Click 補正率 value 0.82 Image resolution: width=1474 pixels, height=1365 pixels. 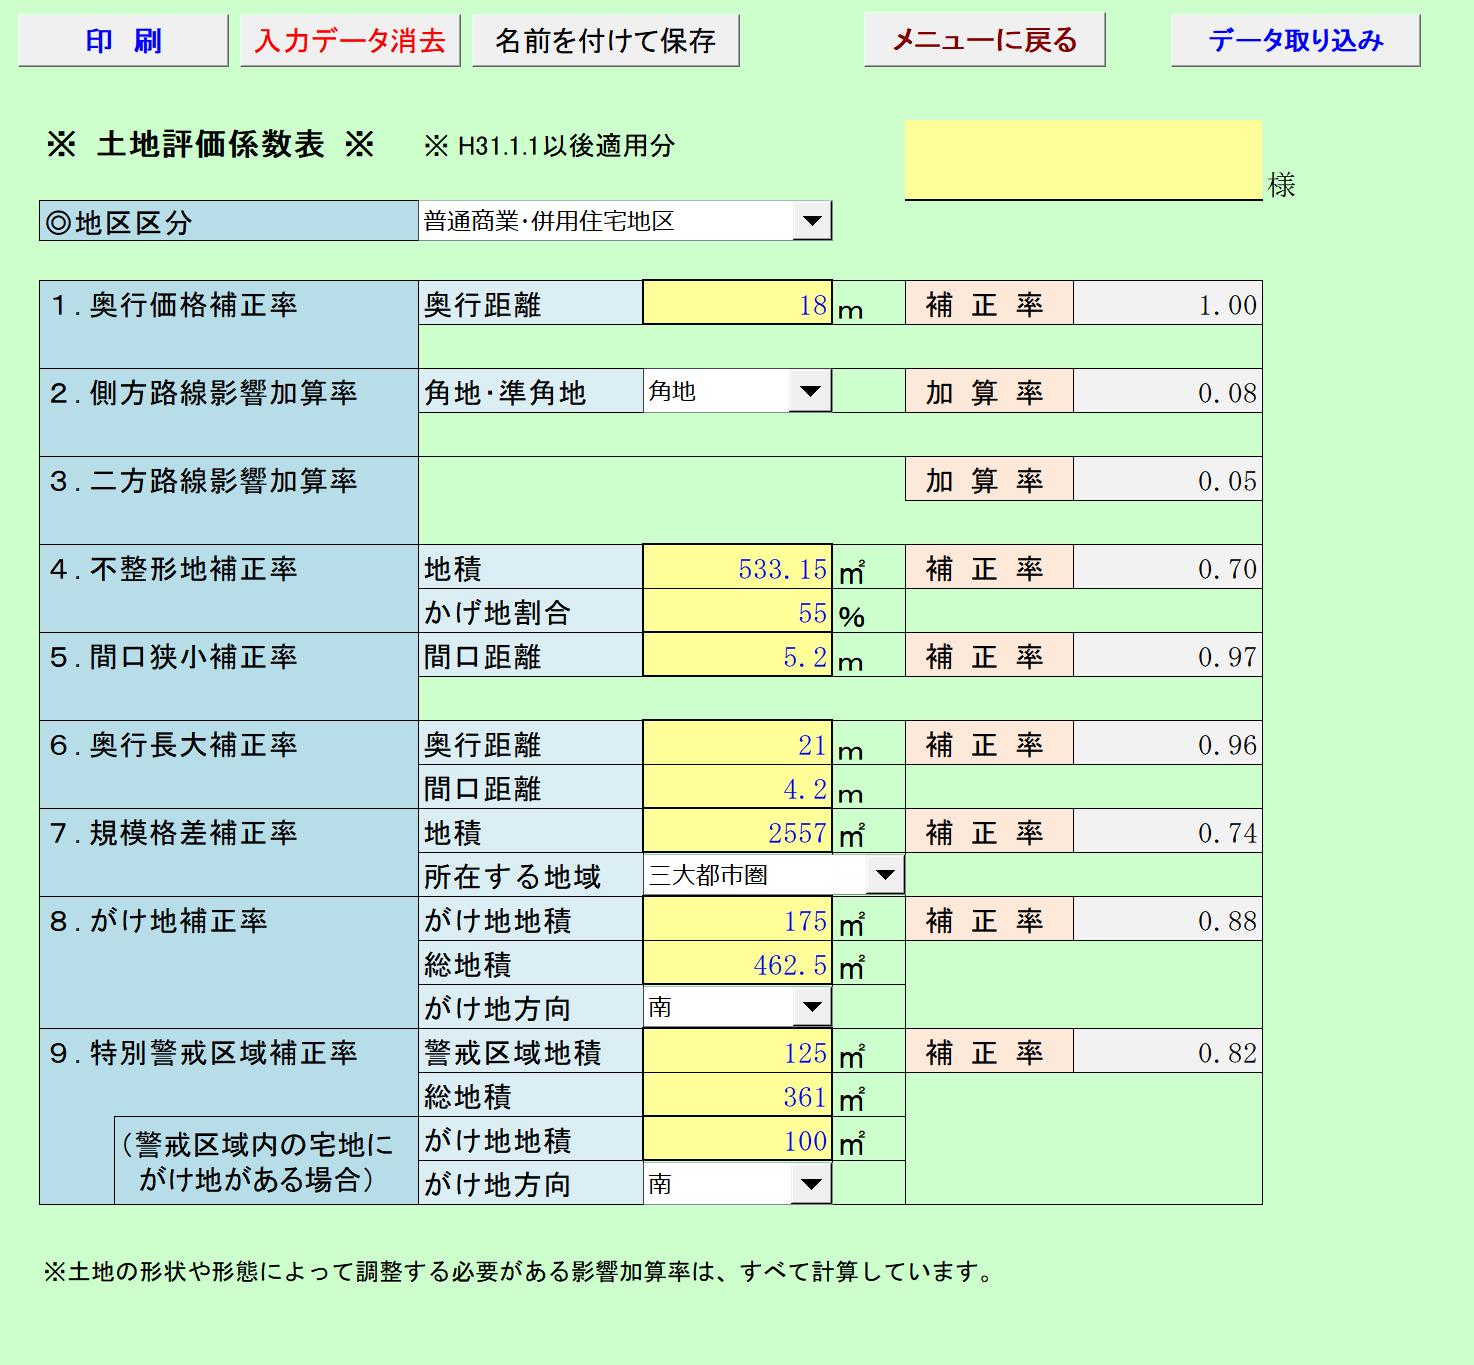coord(1167,1051)
